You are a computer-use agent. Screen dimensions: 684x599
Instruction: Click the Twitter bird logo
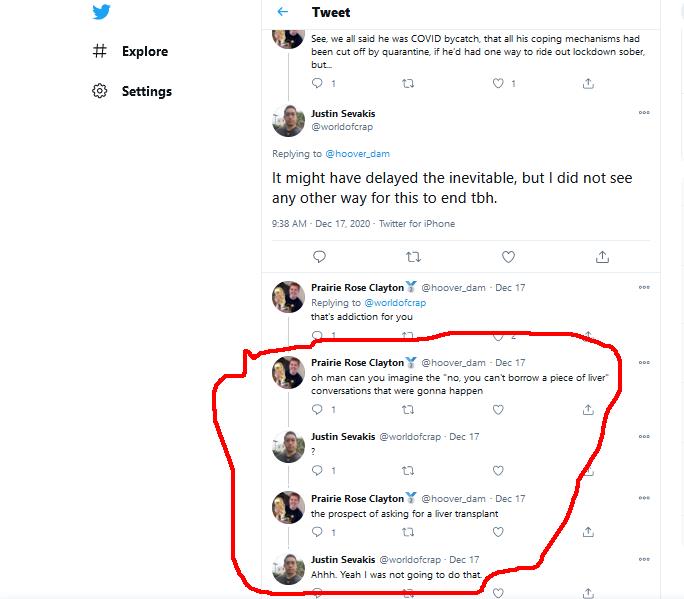(99, 12)
